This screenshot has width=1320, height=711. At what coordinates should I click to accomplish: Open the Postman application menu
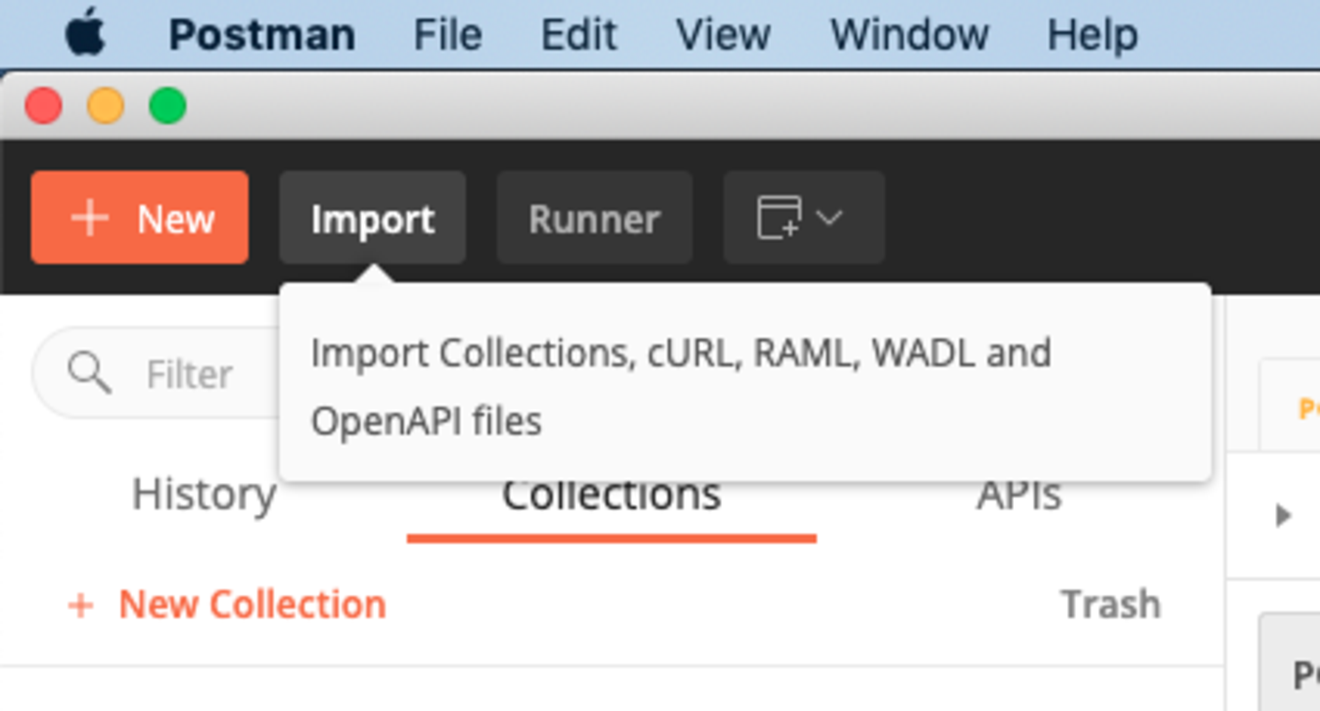tap(262, 36)
